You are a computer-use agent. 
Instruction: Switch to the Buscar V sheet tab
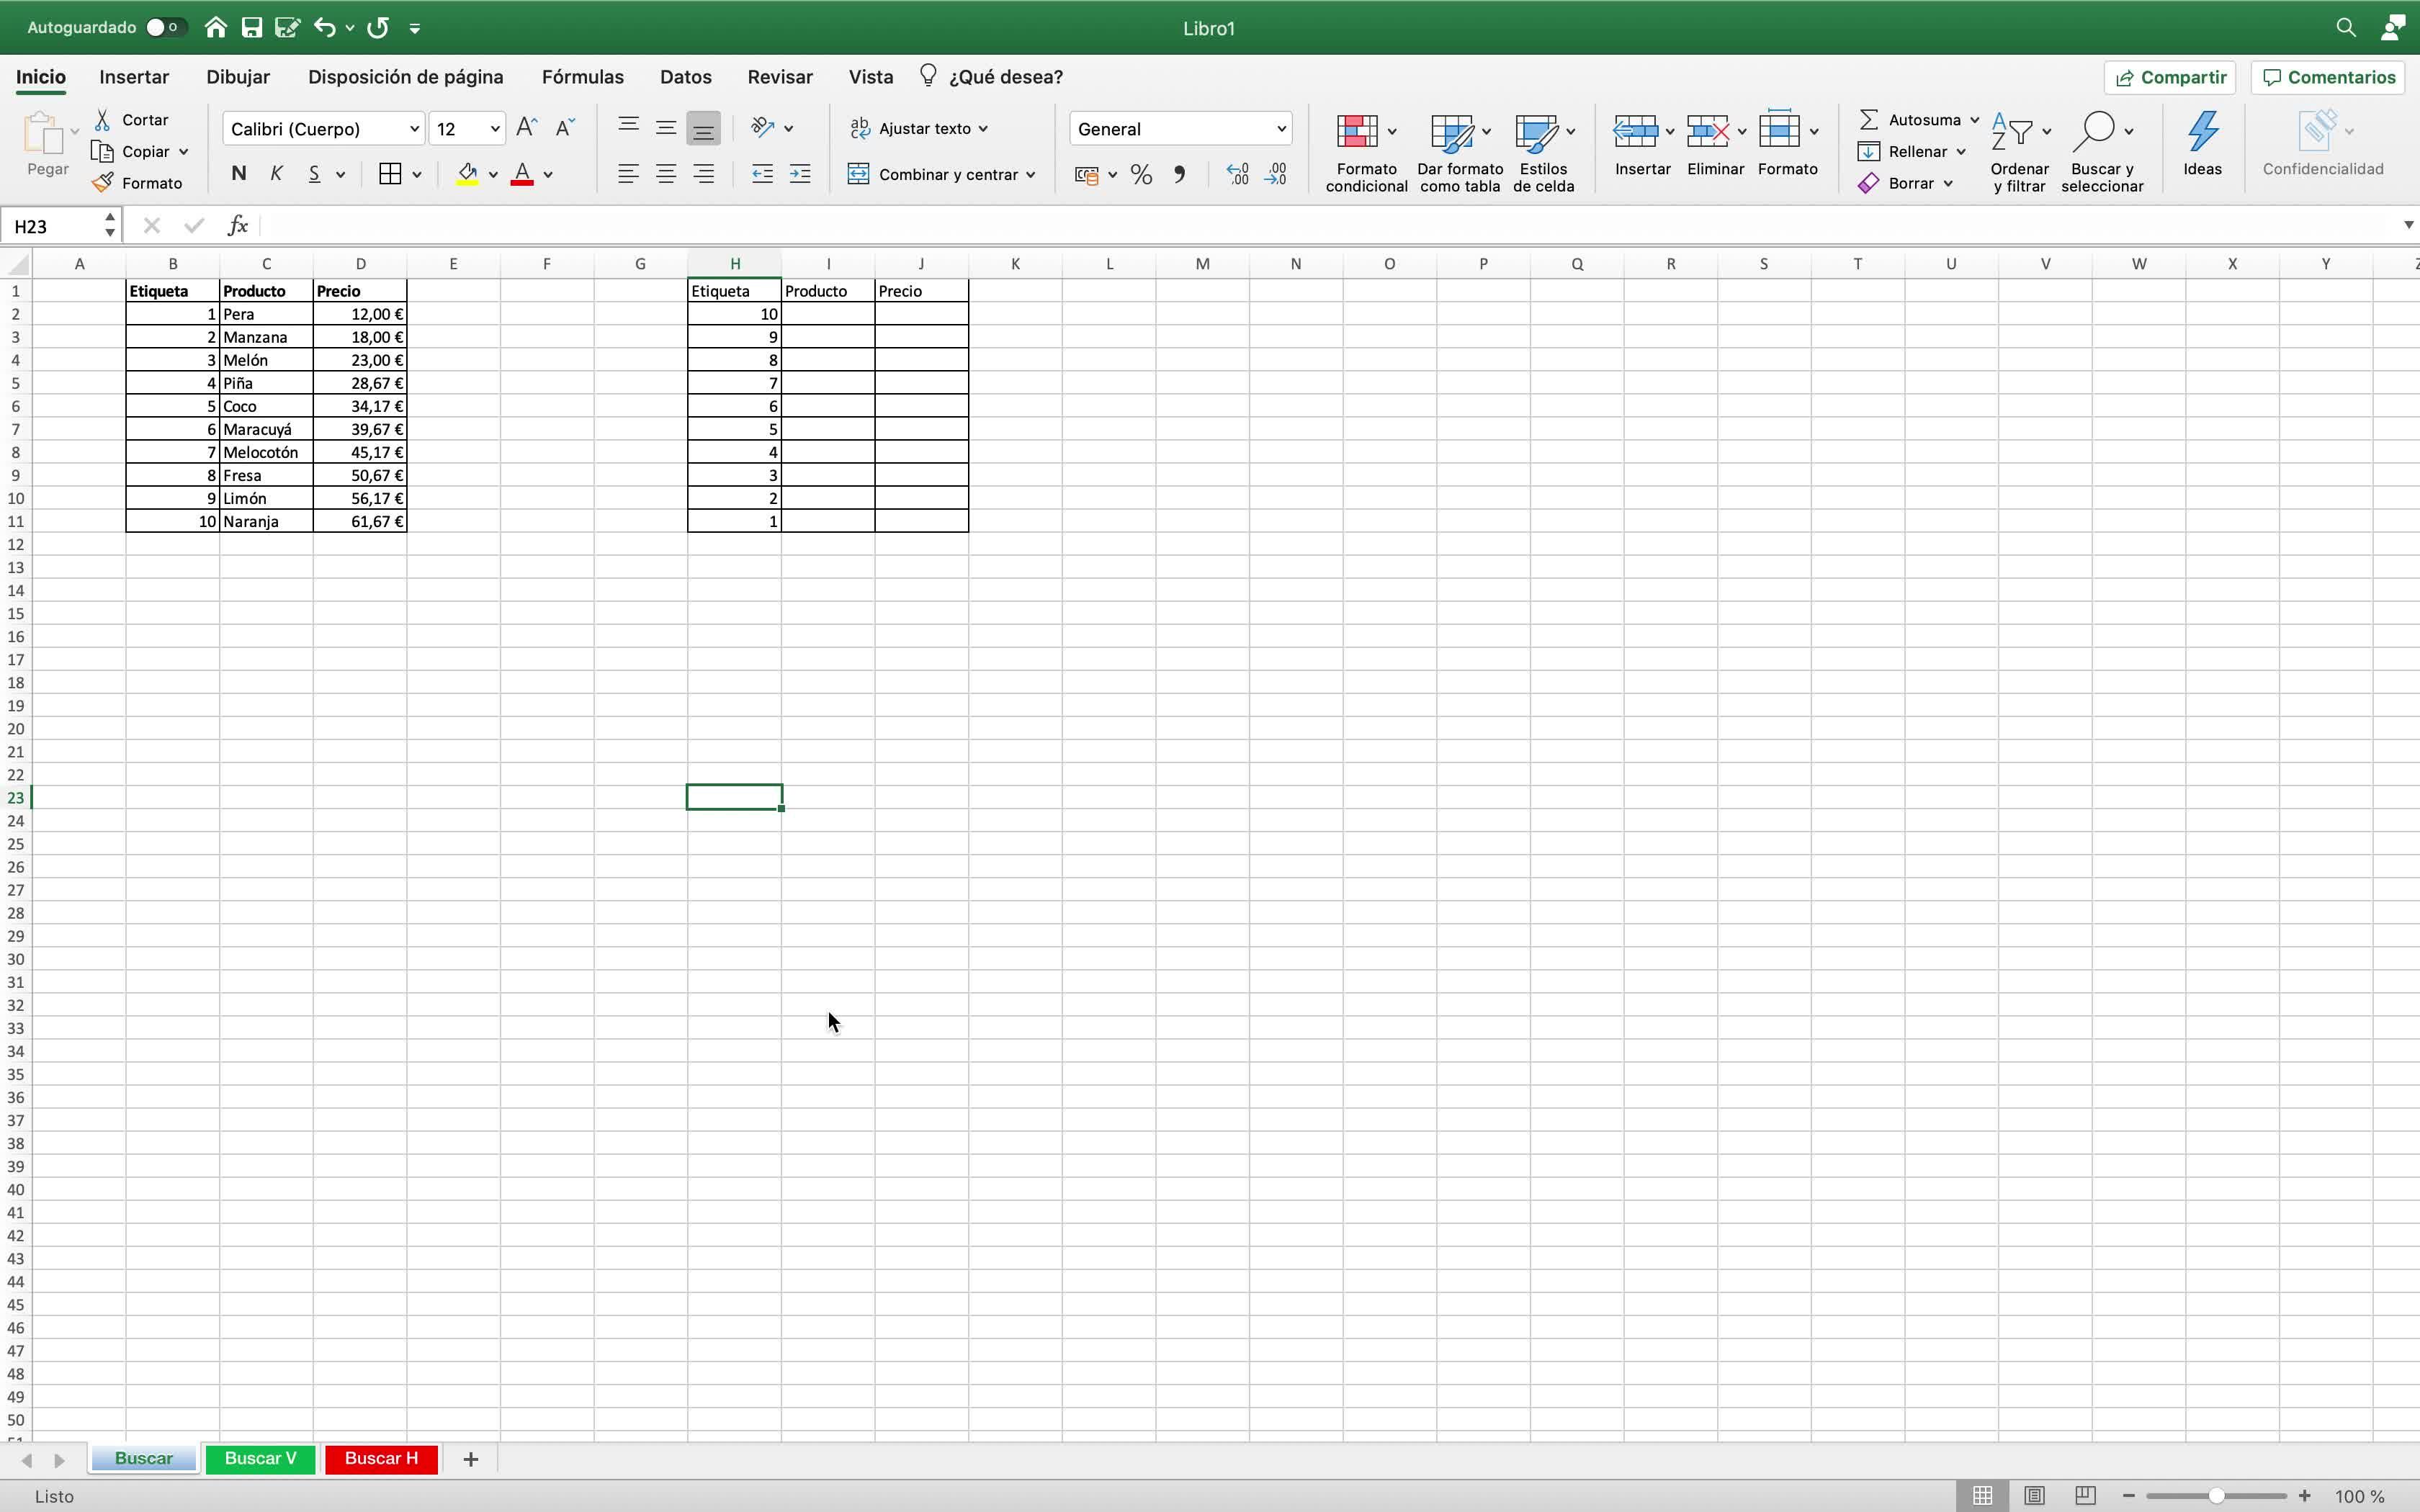click(260, 1458)
